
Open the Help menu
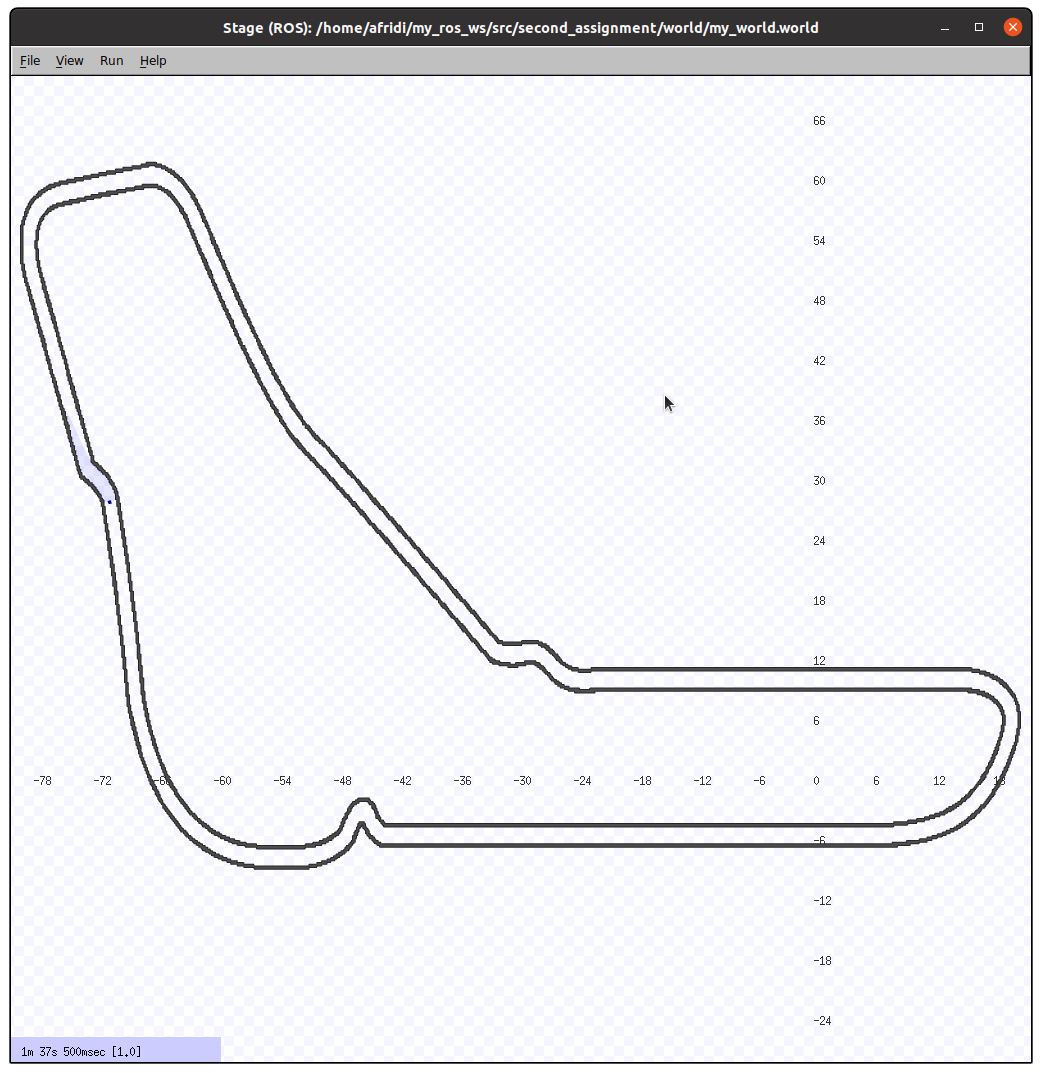click(x=153, y=61)
